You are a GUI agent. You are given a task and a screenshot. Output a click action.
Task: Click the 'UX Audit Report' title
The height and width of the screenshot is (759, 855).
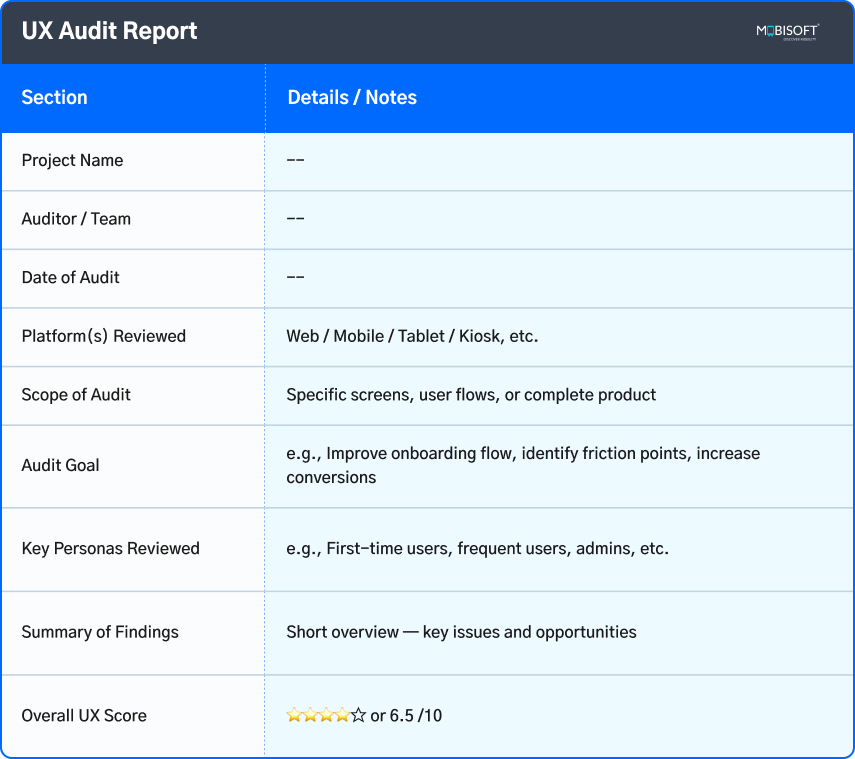110,31
